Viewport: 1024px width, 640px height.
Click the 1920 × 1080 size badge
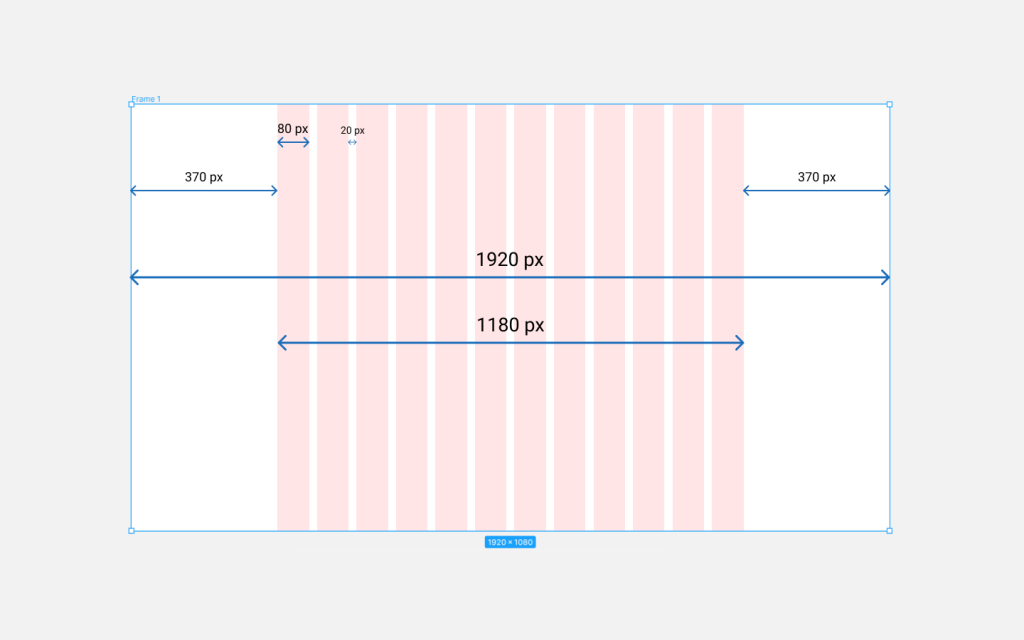coord(510,542)
